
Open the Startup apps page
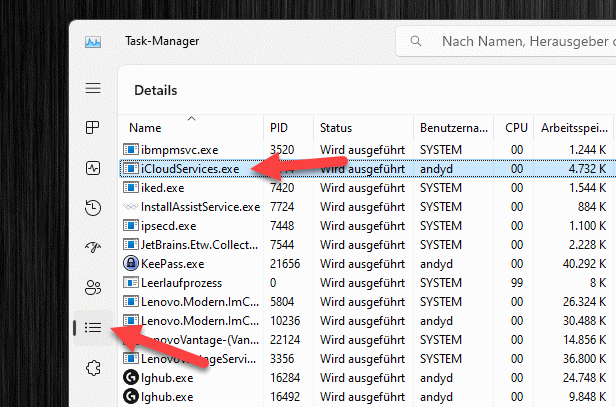(x=93, y=247)
